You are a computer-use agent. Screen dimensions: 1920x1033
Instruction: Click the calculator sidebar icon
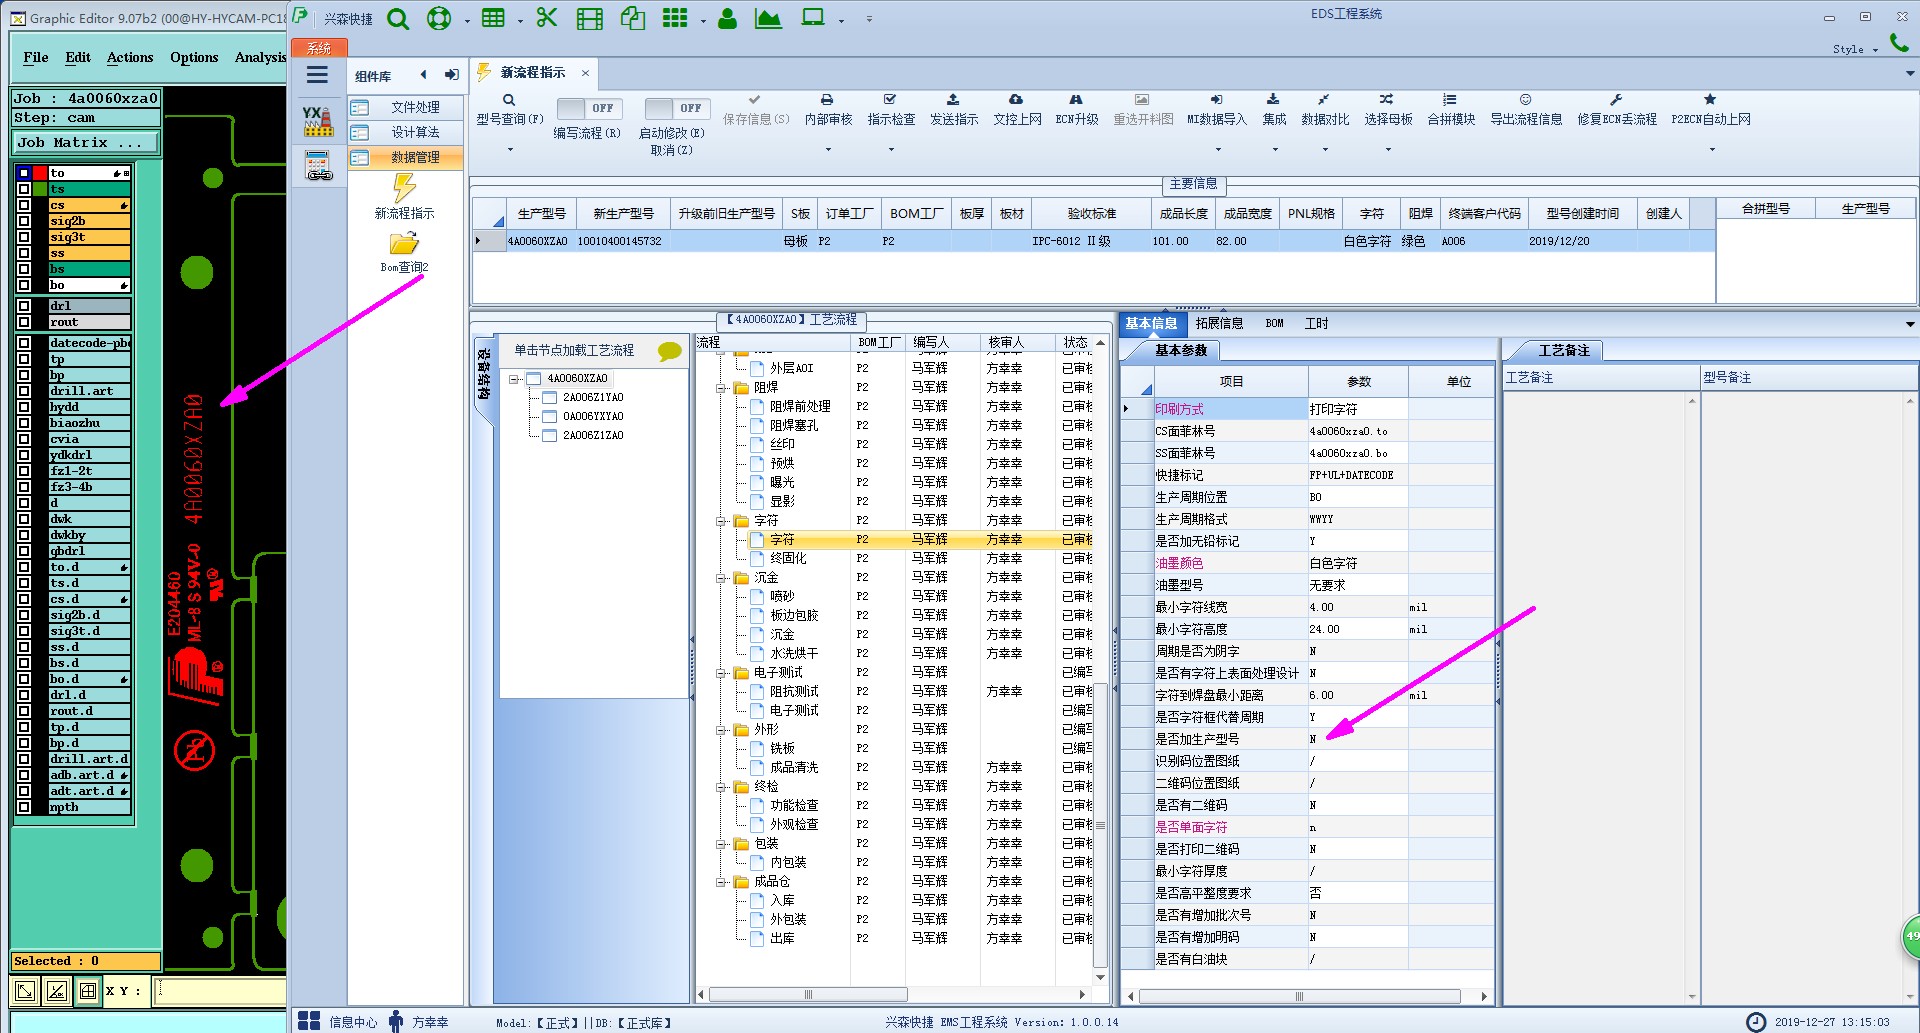[x=318, y=166]
